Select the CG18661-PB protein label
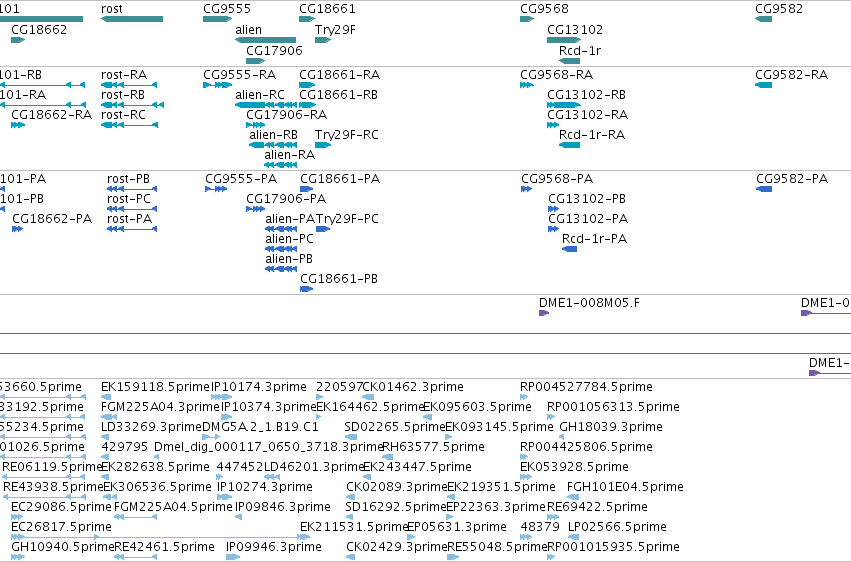851x562 pixels. 339,278
